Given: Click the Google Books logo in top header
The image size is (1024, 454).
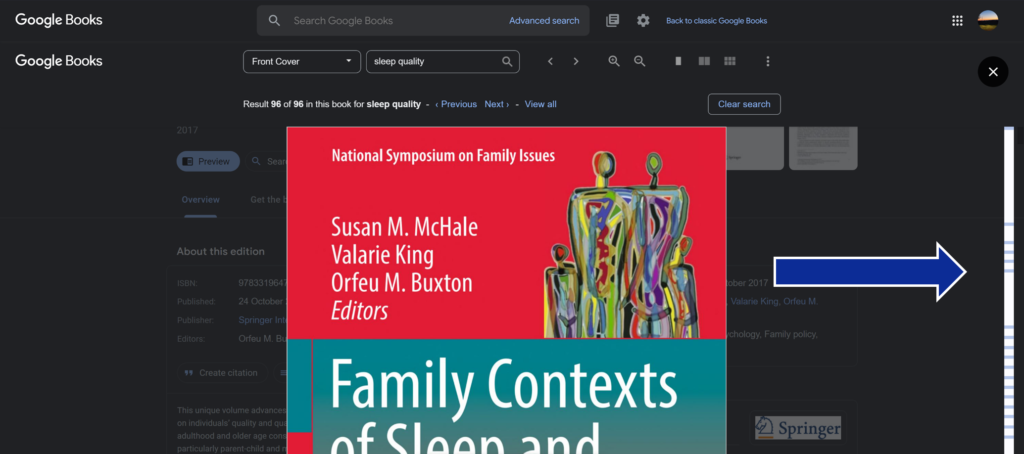Looking at the screenshot, I should tap(59, 20).
